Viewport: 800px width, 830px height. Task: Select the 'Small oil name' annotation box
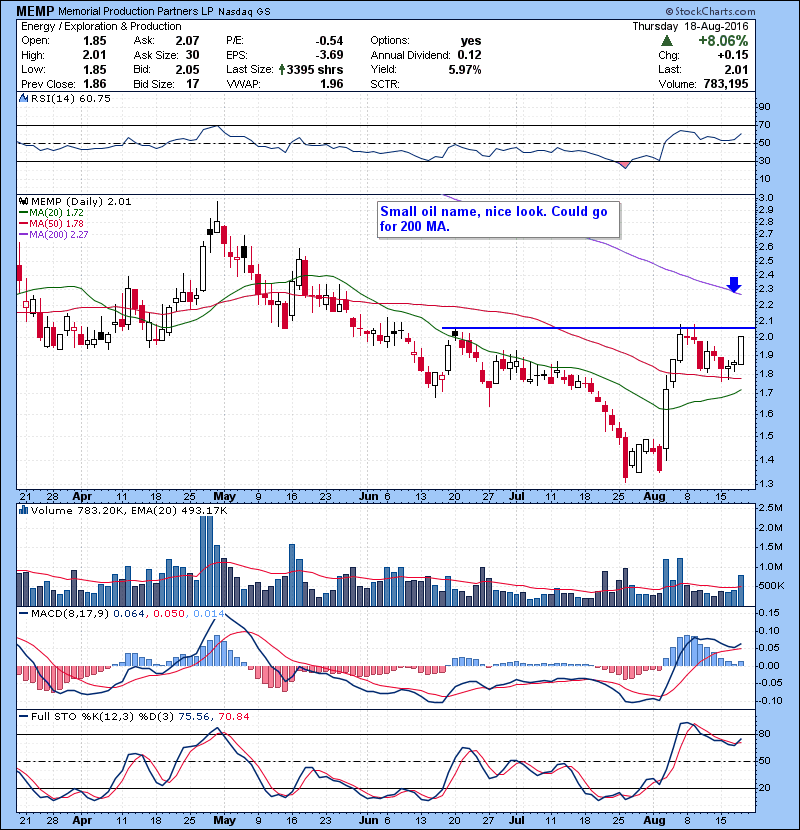[x=497, y=219]
